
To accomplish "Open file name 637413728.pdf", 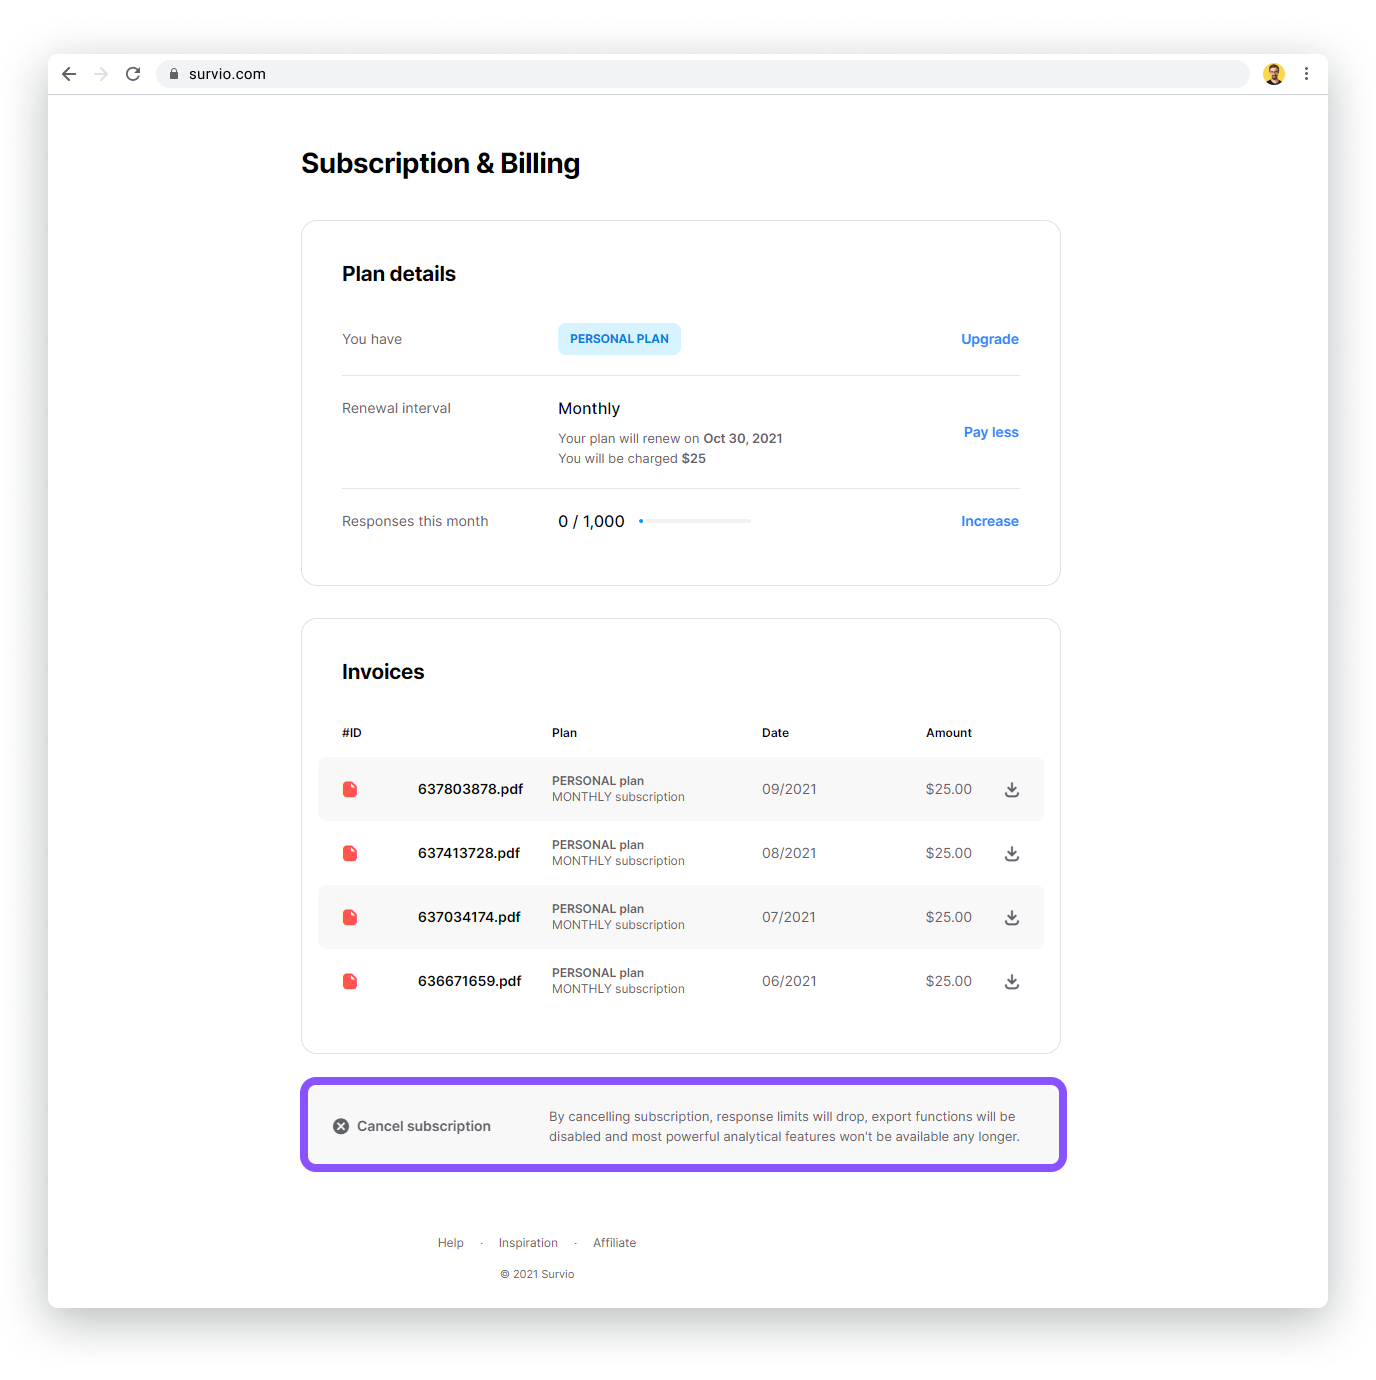I will (469, 853).
